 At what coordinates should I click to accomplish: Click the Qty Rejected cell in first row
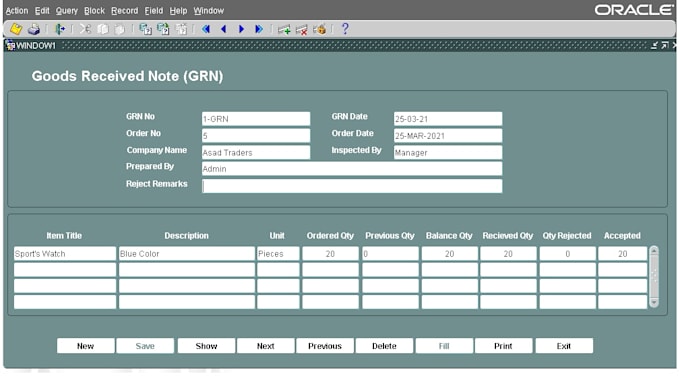pyautogui.click(x=568, y=254)
